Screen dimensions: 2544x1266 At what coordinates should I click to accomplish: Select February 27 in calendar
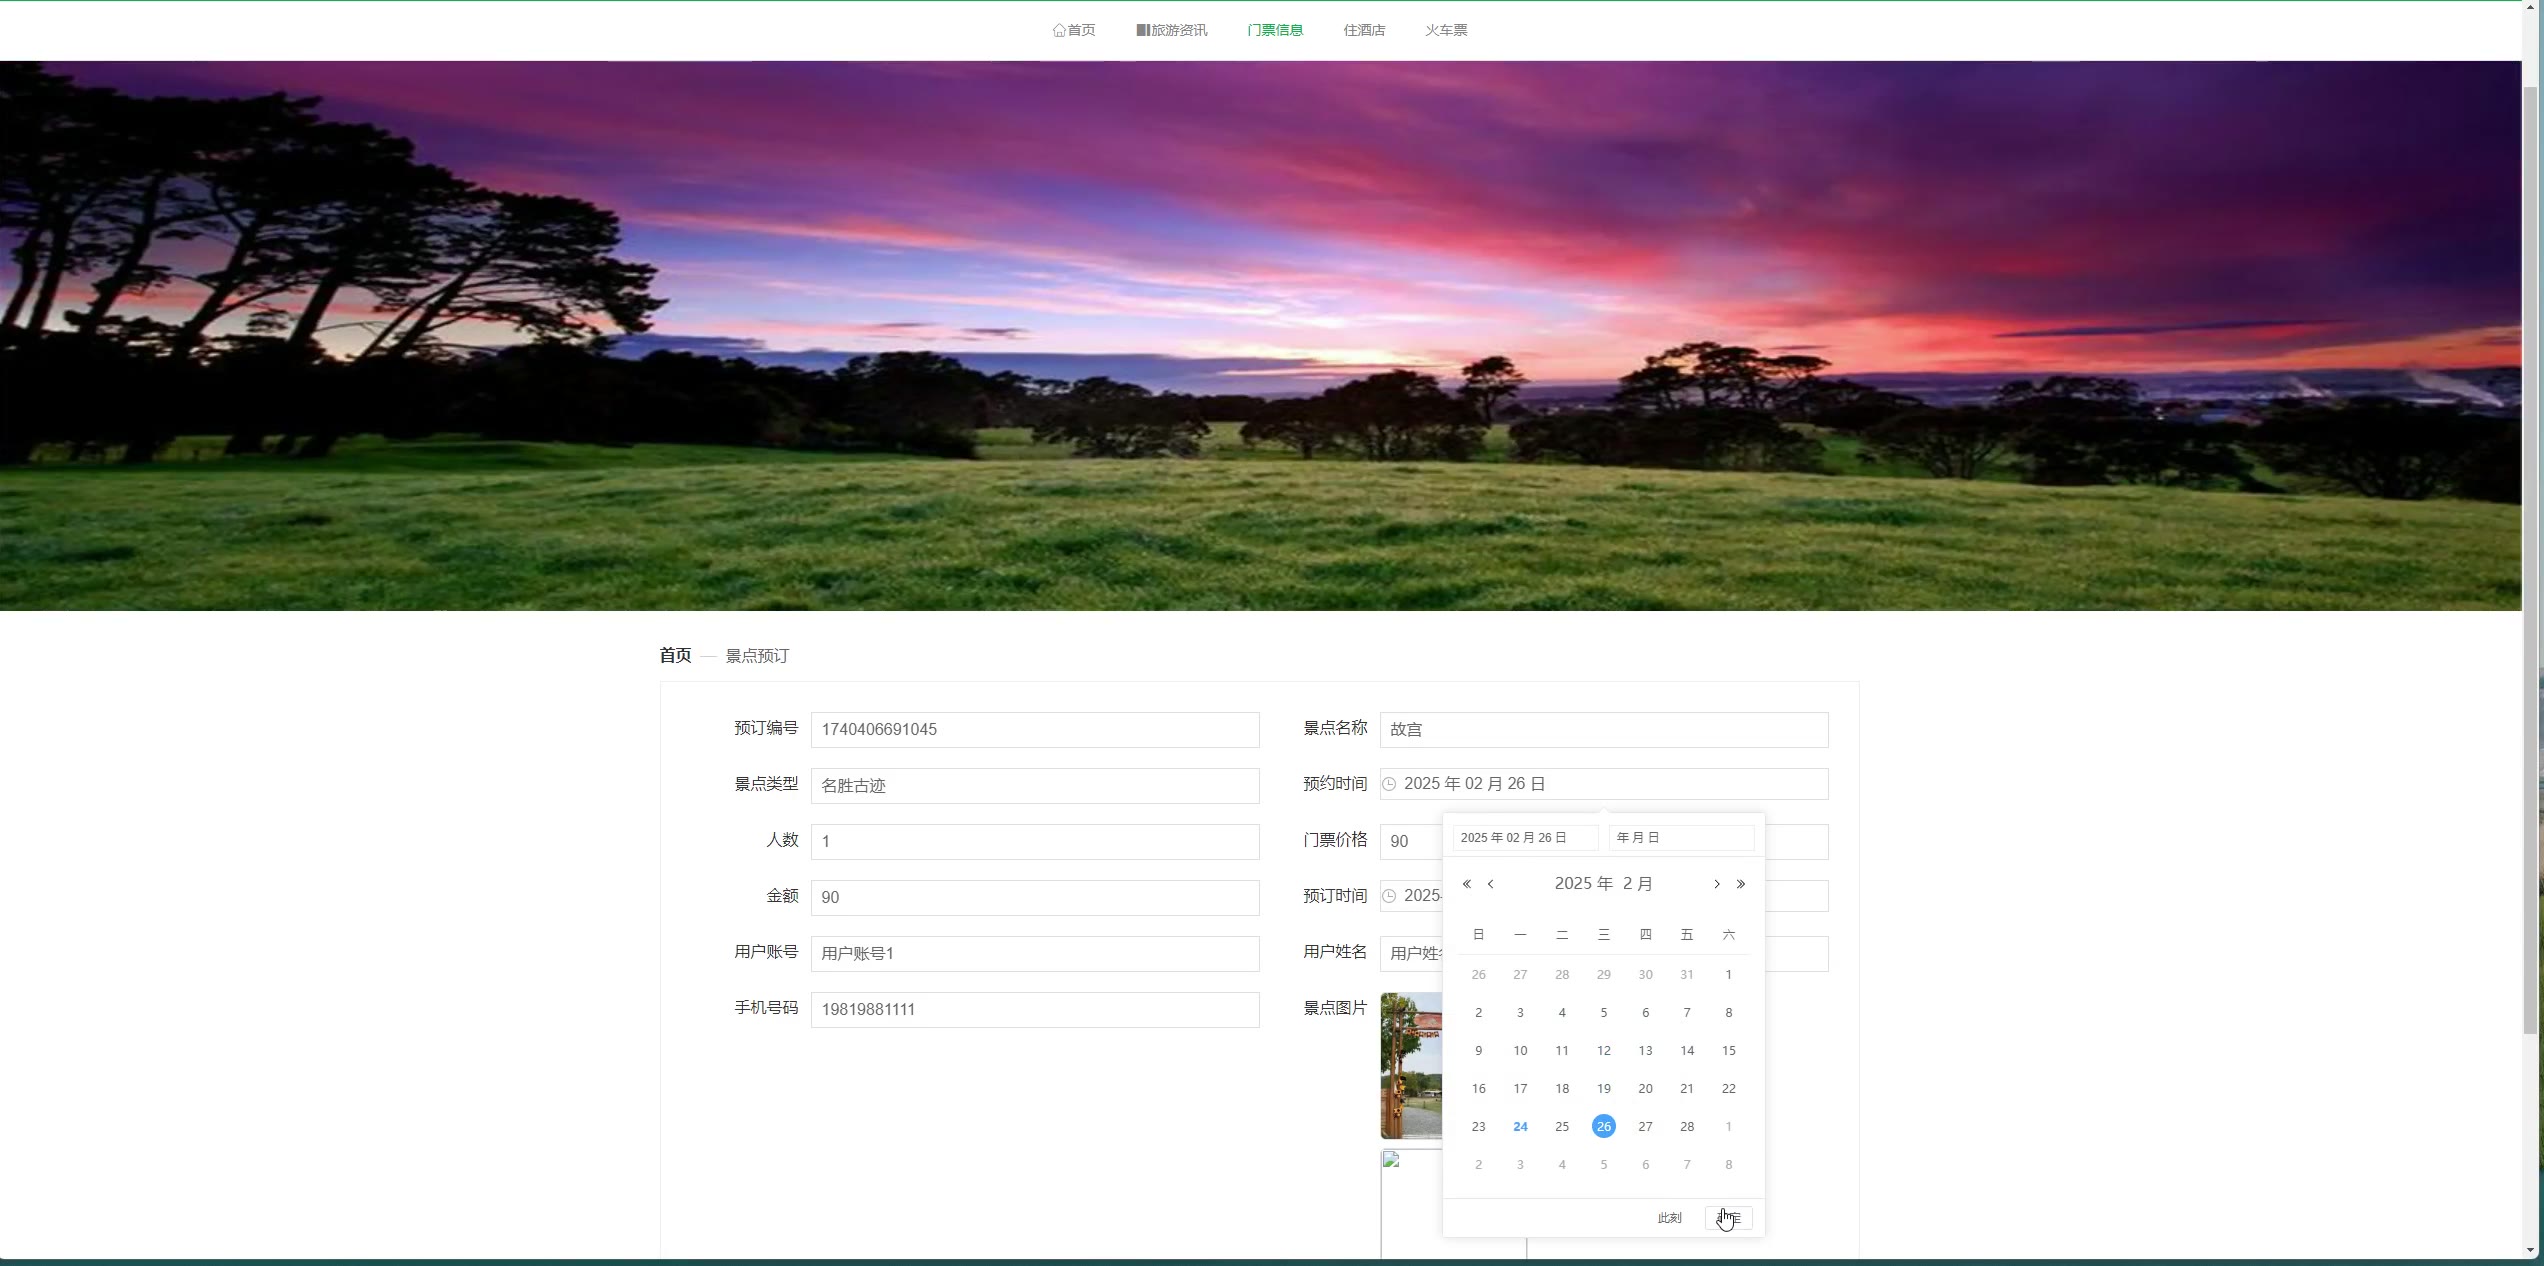[x=1645, y=1127]
